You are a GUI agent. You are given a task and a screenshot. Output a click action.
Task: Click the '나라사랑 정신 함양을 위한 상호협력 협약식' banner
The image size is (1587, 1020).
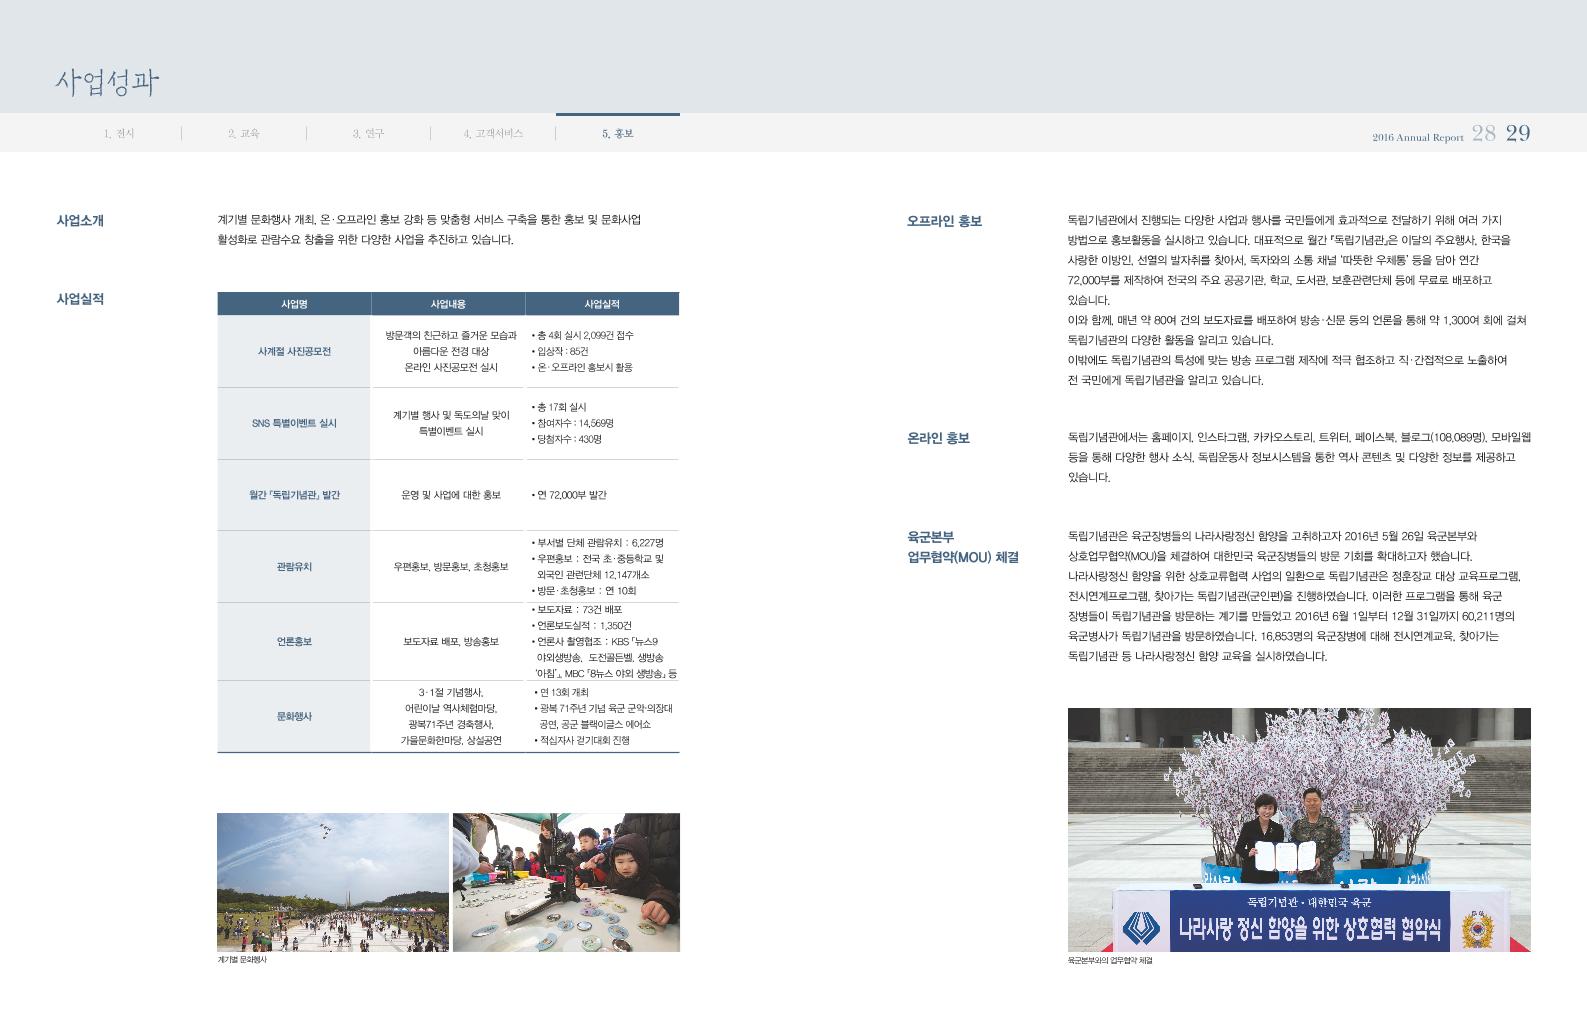coord(1310,930)
